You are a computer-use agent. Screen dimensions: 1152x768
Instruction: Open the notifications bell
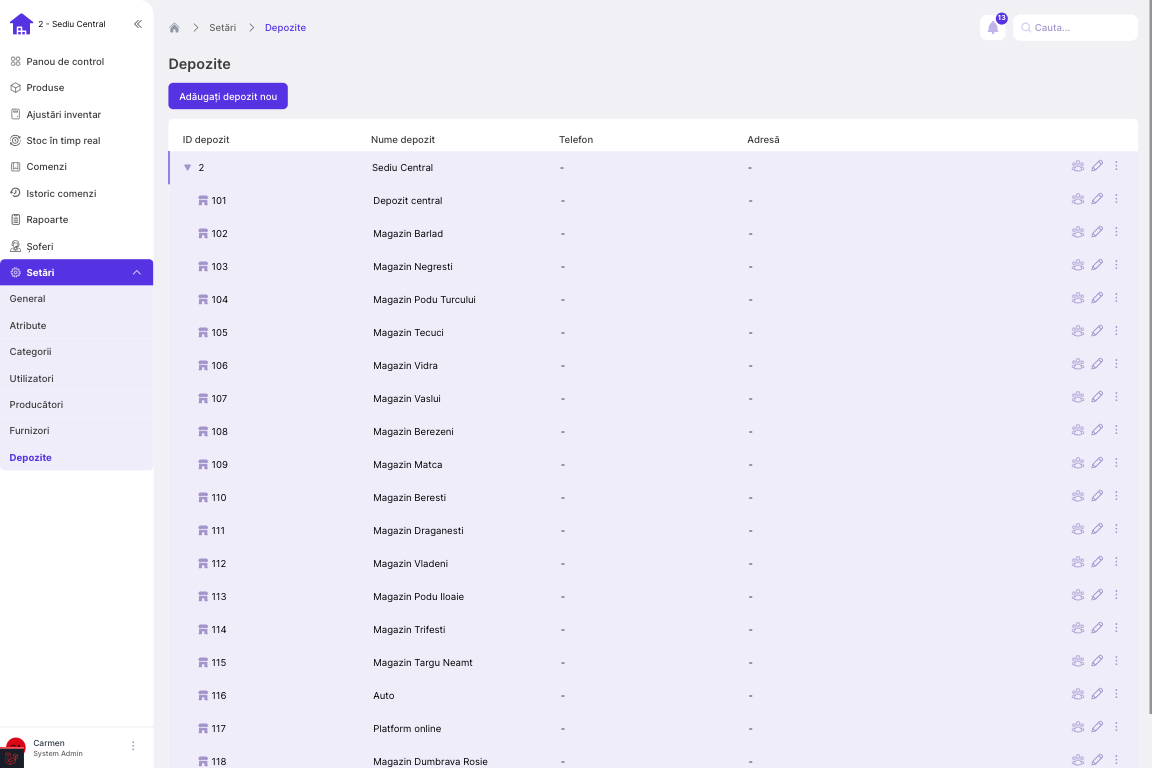(x=992, y=28)
